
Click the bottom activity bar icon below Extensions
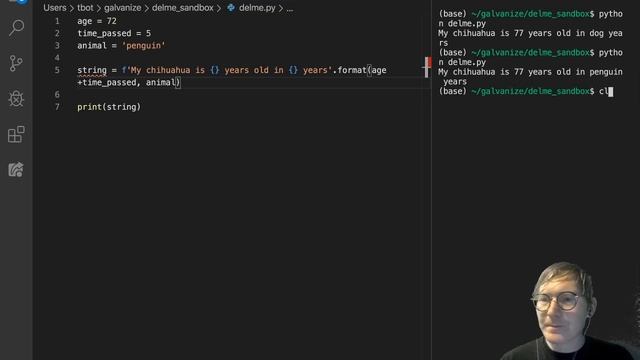16,169
